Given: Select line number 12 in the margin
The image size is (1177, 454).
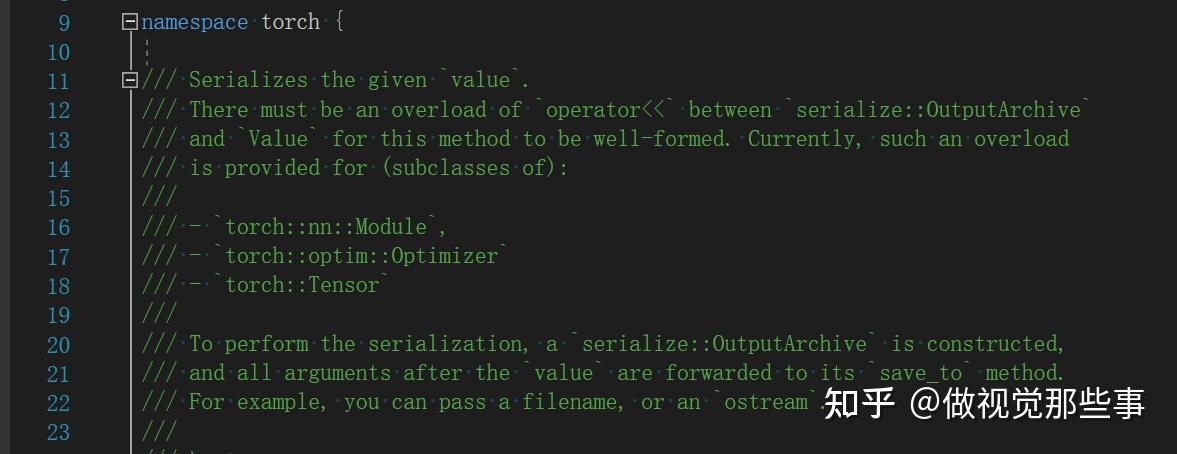Looking at the screenshot, I should 58,110.
